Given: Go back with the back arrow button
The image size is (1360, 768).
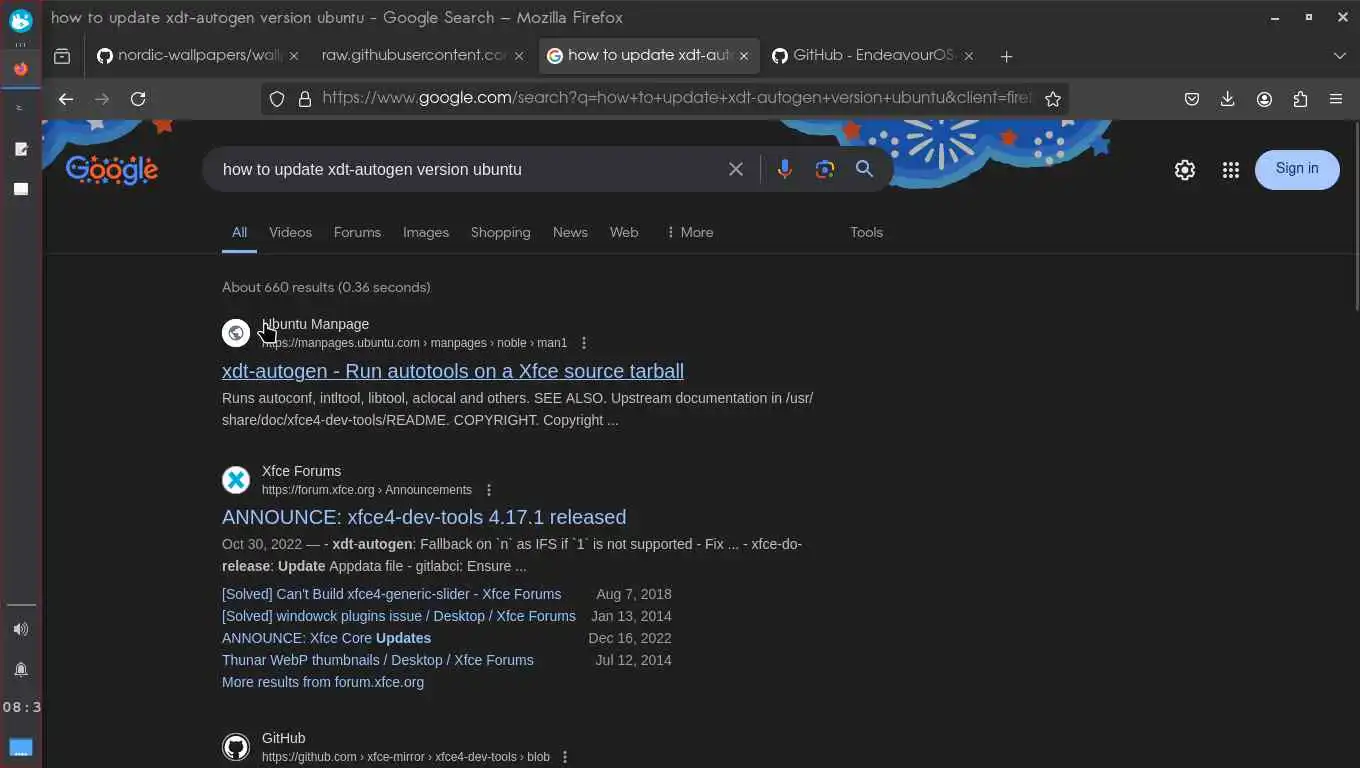Looking at the screenshot, I should (66, 99).
